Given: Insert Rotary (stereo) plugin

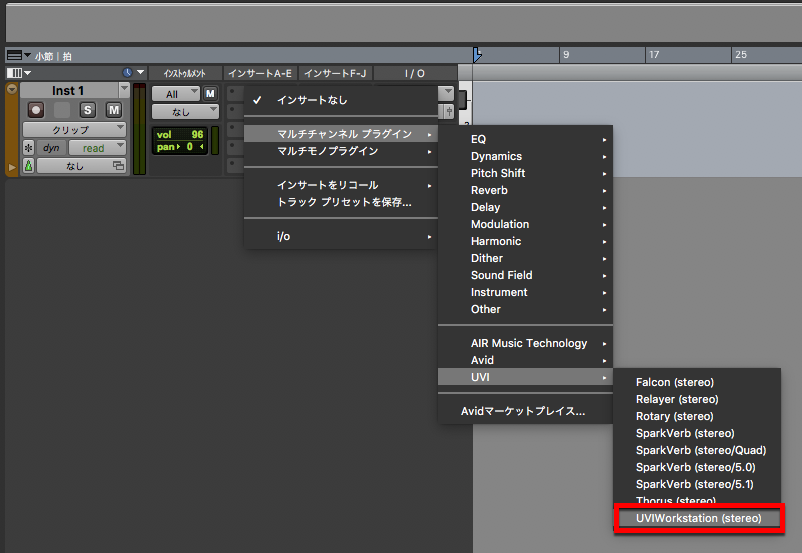Looking at the screenshot, I should click(x=697, y=416).
